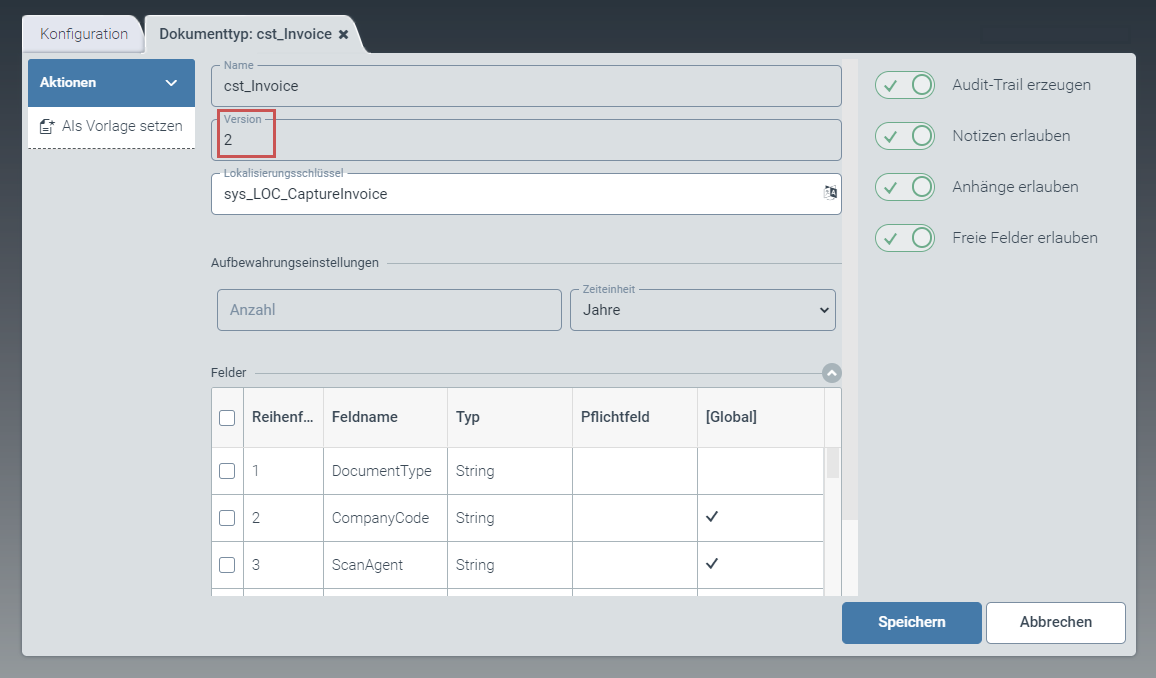The image size is (1156, 678).
Task: Select the CompanyCode row checkbox
Action: click(227, 517)
